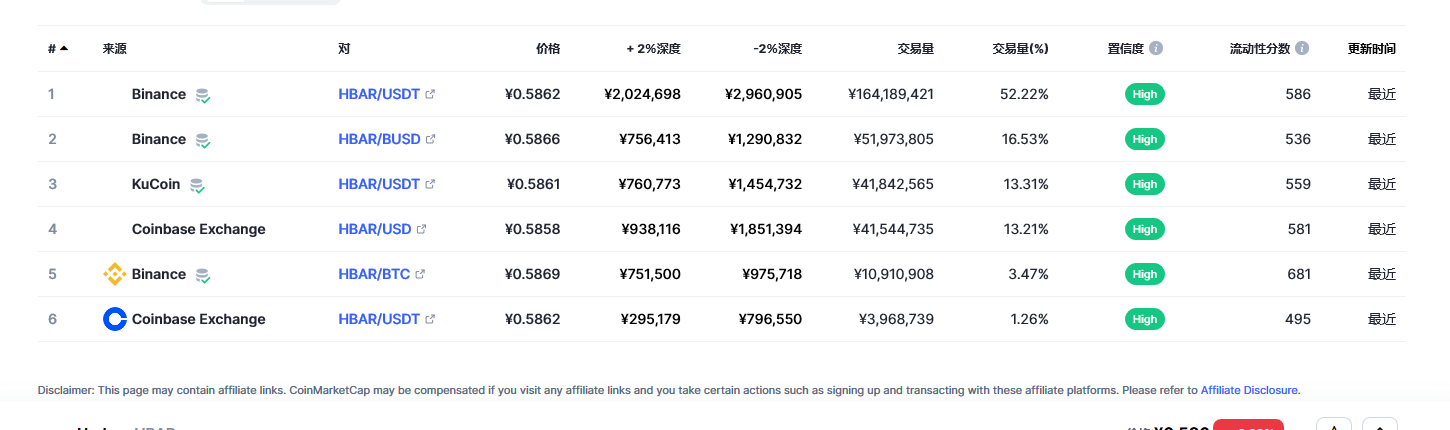Click external link icon after HBAR/USD

tap(421, 229)
